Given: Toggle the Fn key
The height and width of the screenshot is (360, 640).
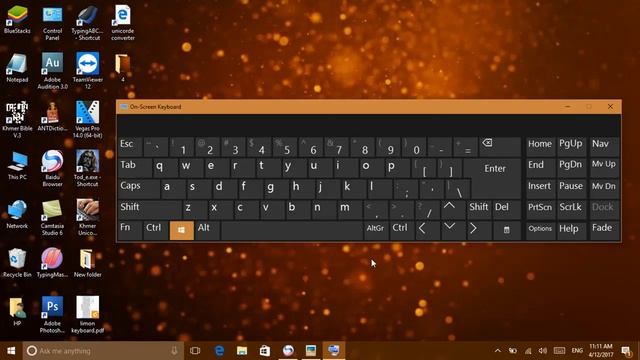Looking at the screenshot, I should pyautogui.click(x=130, y=230).
